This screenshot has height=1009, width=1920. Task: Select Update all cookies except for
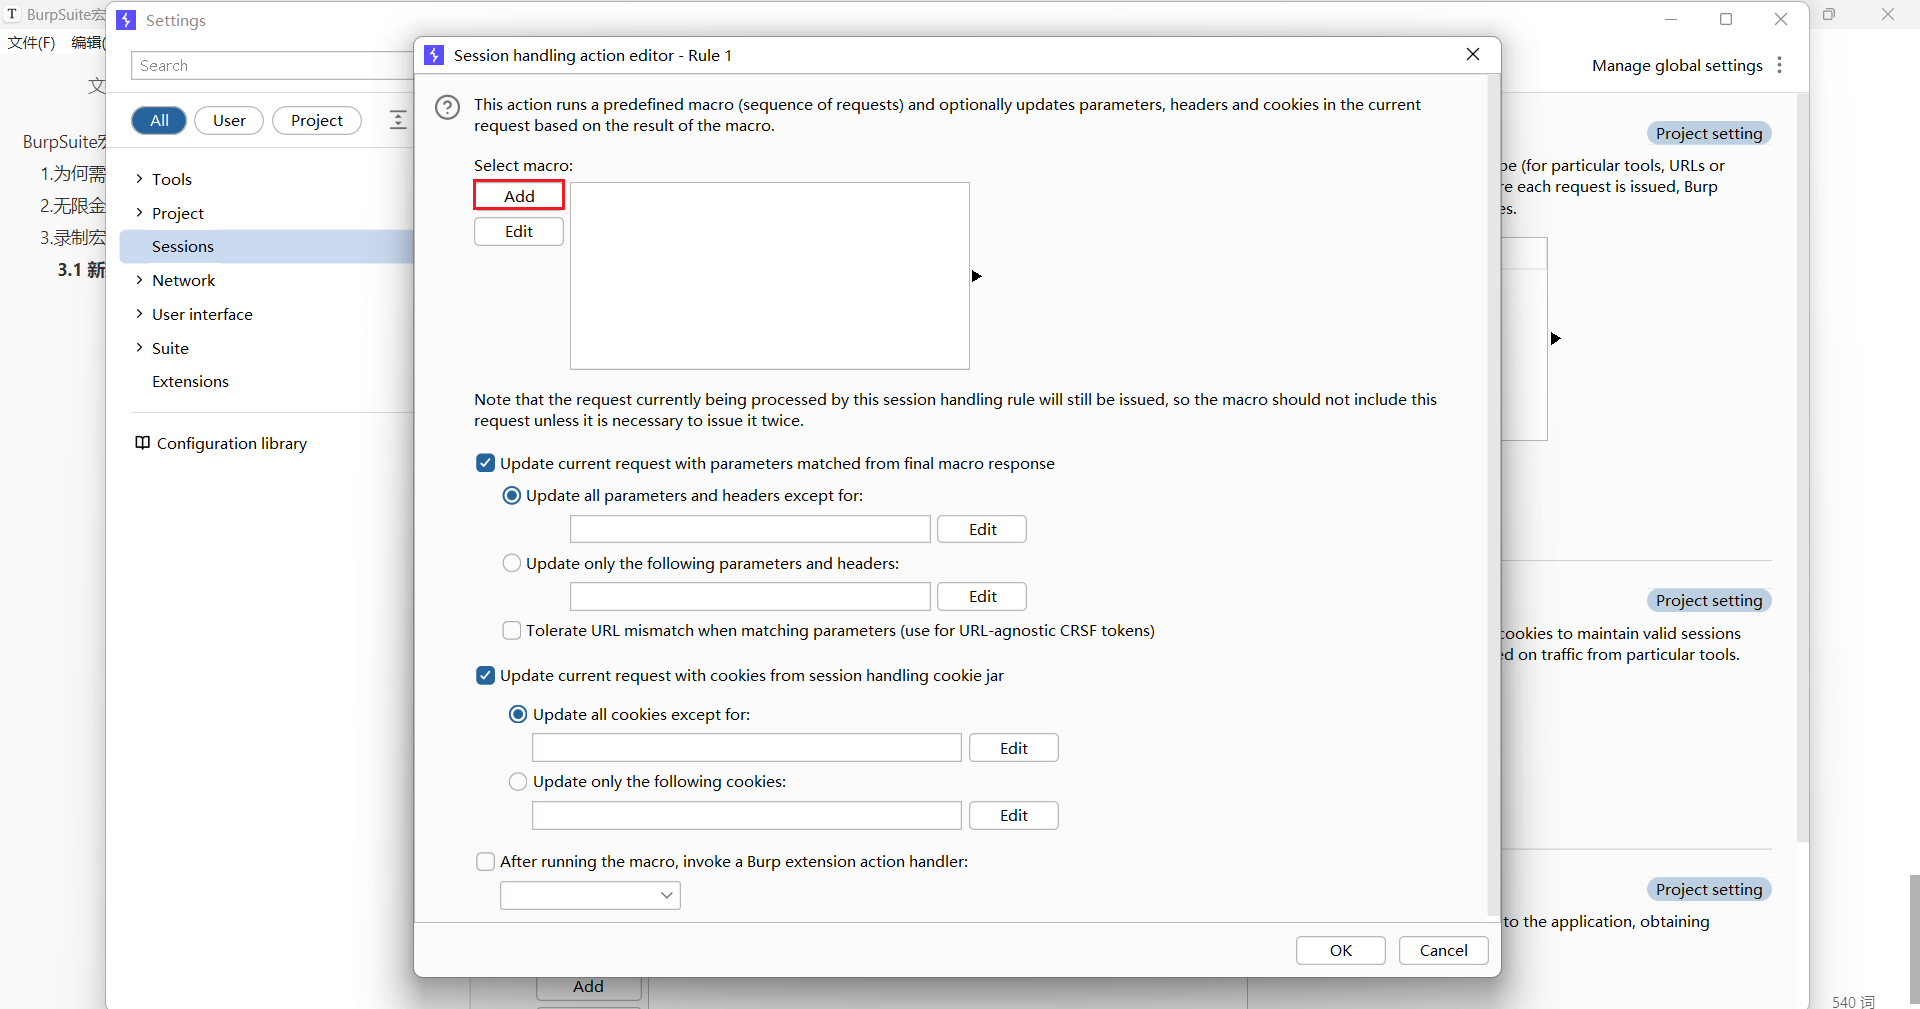[518, 714]
